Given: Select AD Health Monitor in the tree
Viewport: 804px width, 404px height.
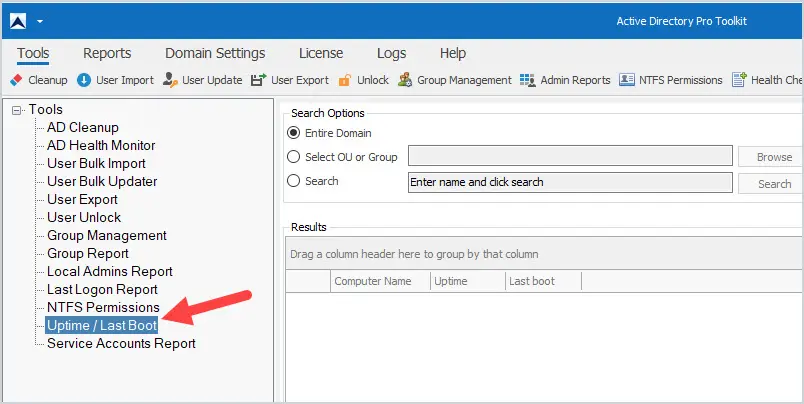Looking at the screenshot, I should point(101,145).
